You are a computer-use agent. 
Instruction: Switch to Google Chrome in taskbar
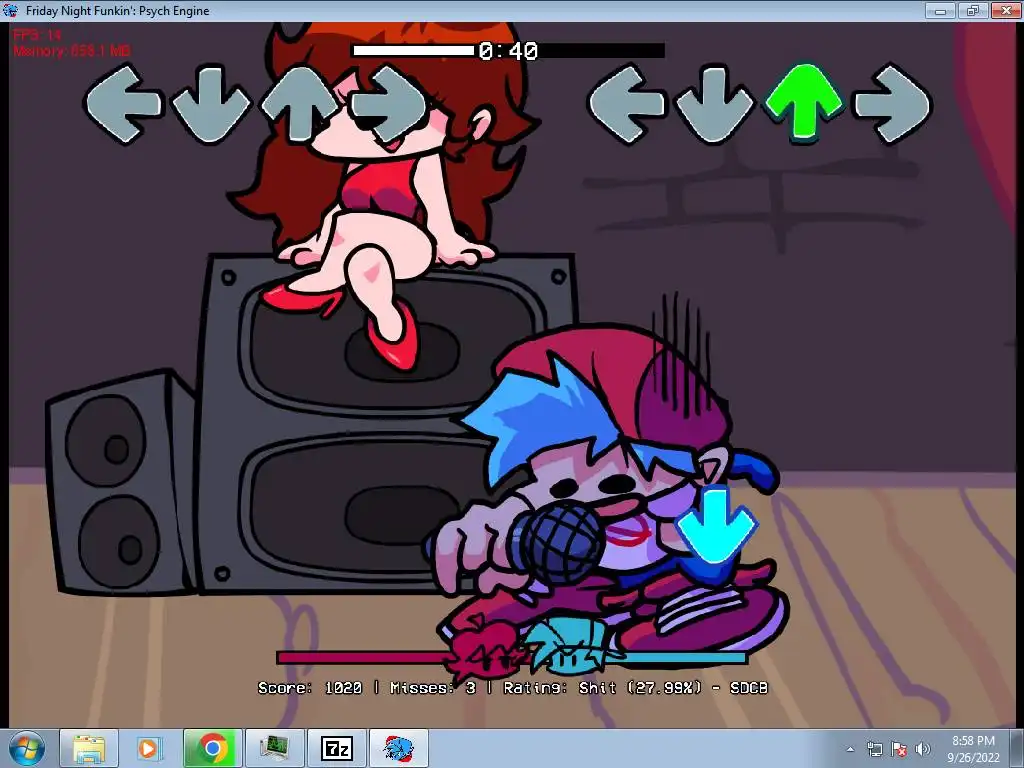tap(213, 748)
